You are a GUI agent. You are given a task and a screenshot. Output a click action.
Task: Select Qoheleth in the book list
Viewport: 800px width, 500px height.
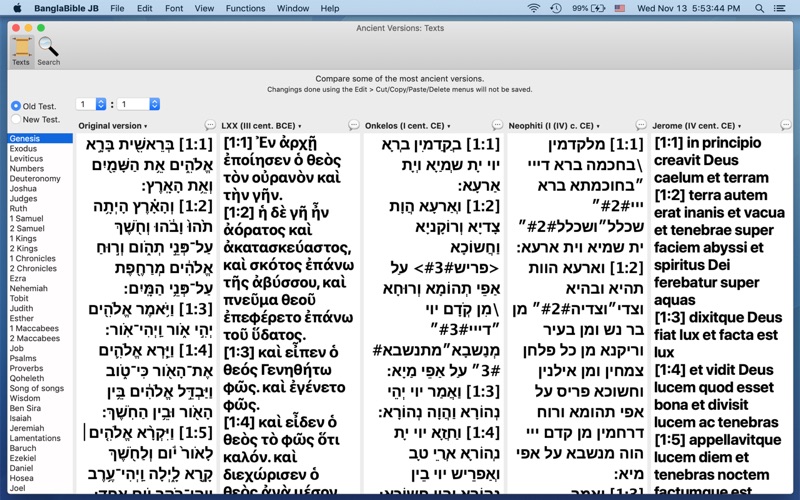[x=40, y=378]
